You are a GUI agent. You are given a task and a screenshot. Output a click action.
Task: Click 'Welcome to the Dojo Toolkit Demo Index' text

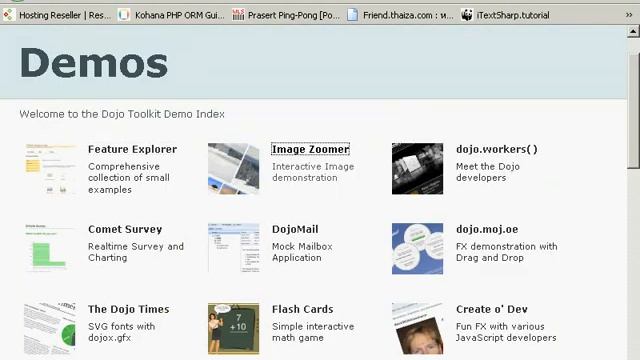point(122,114)
